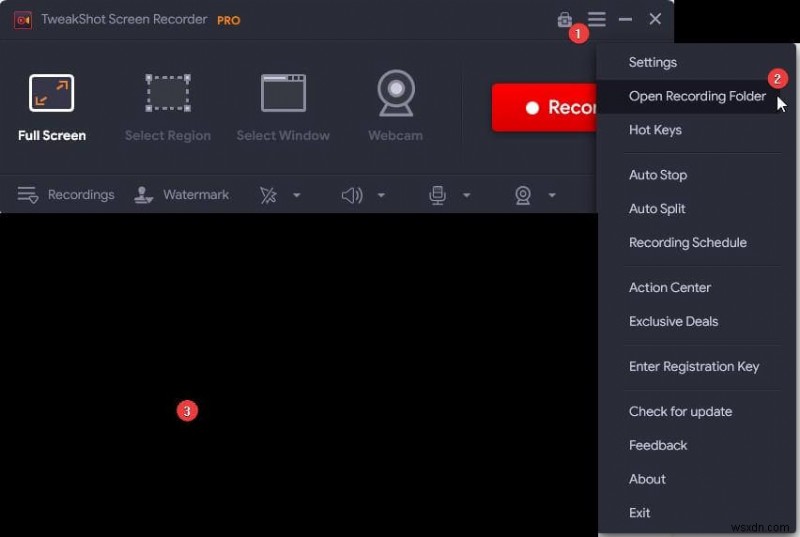Choose Open Recording Folder menu item
Image resolution: width=800 pixels, height=537 pixels.
tap(696, 96)
